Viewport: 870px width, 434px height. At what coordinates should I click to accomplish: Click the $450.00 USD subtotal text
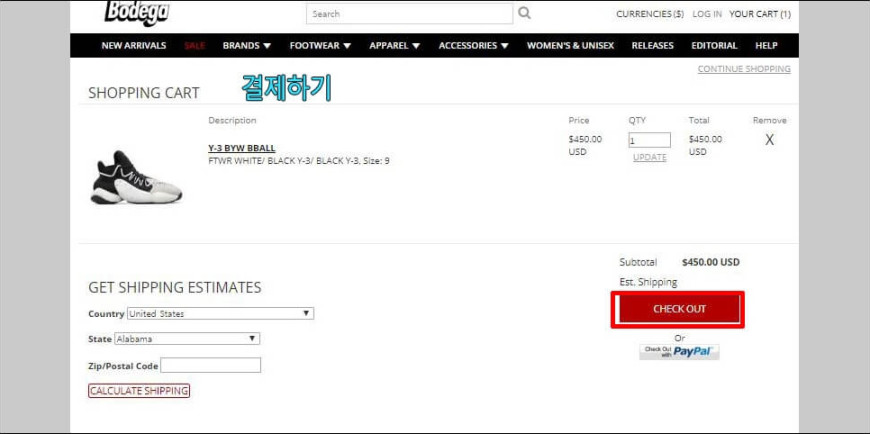click(x=711, y=263)
